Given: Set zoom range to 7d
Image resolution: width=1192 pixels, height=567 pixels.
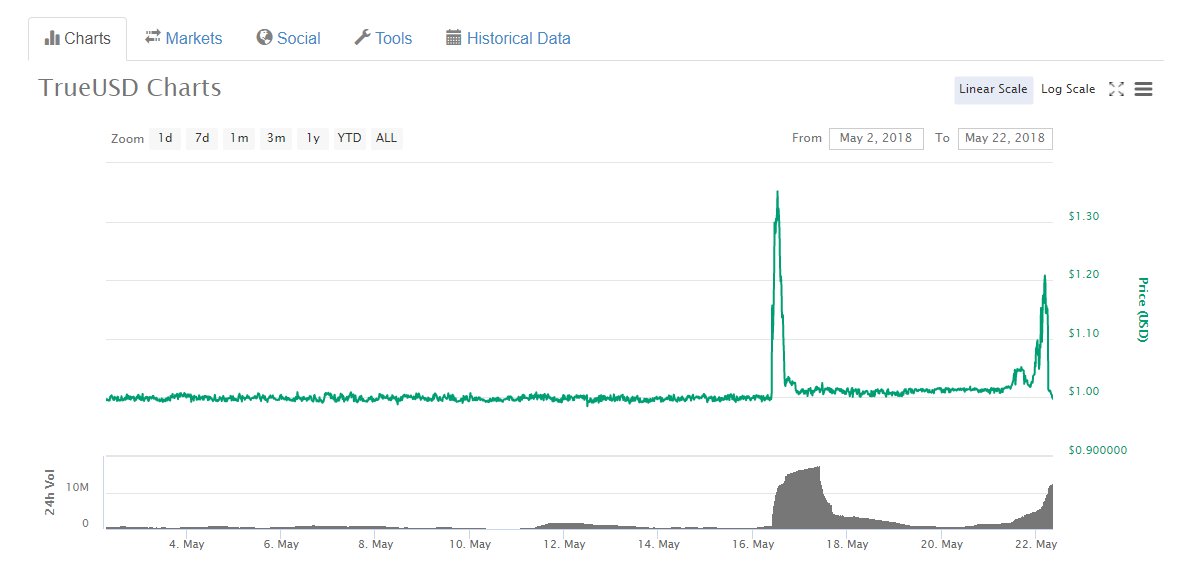Looking at the screenshot, I should 201,138.
